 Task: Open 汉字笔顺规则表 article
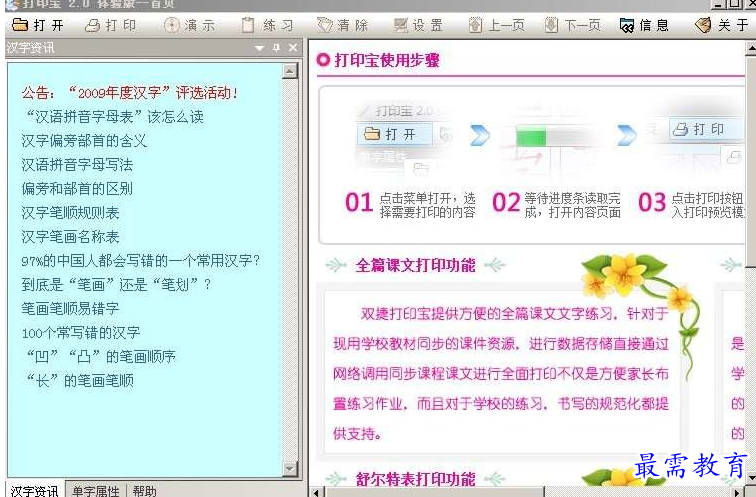pos(70,213)
